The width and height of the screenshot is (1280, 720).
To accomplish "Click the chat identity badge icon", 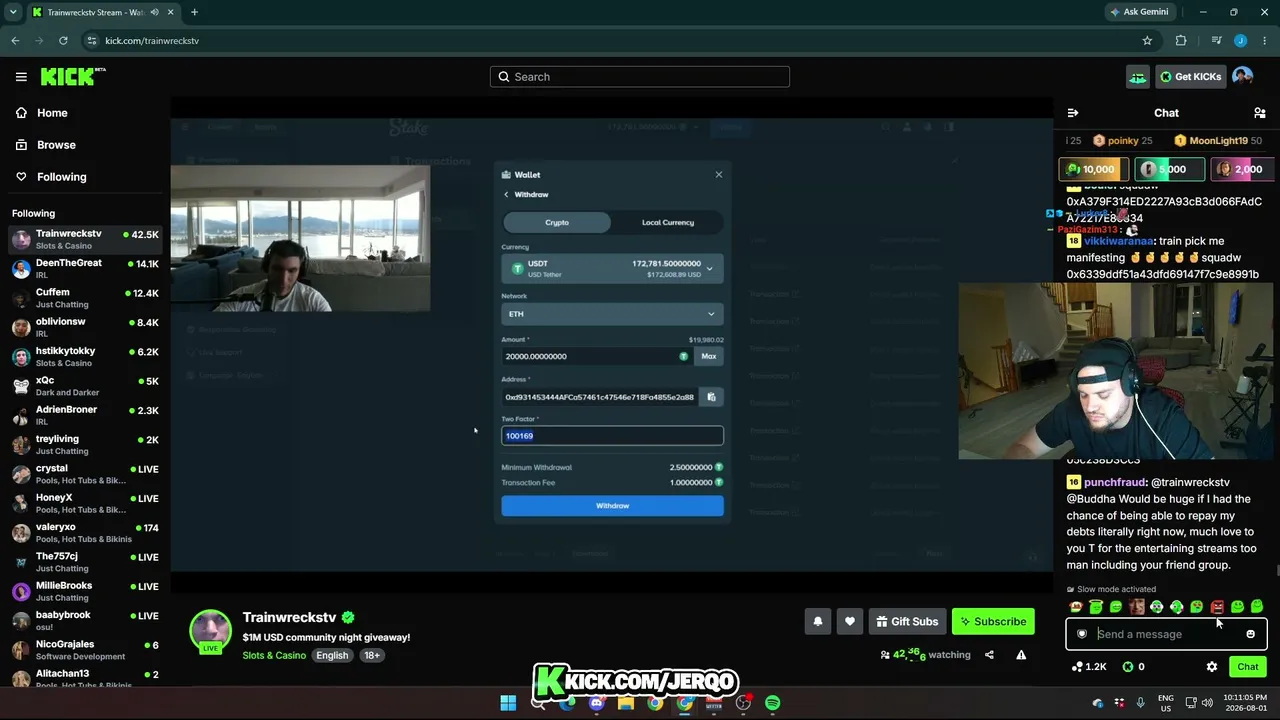I will point(1082,634).
